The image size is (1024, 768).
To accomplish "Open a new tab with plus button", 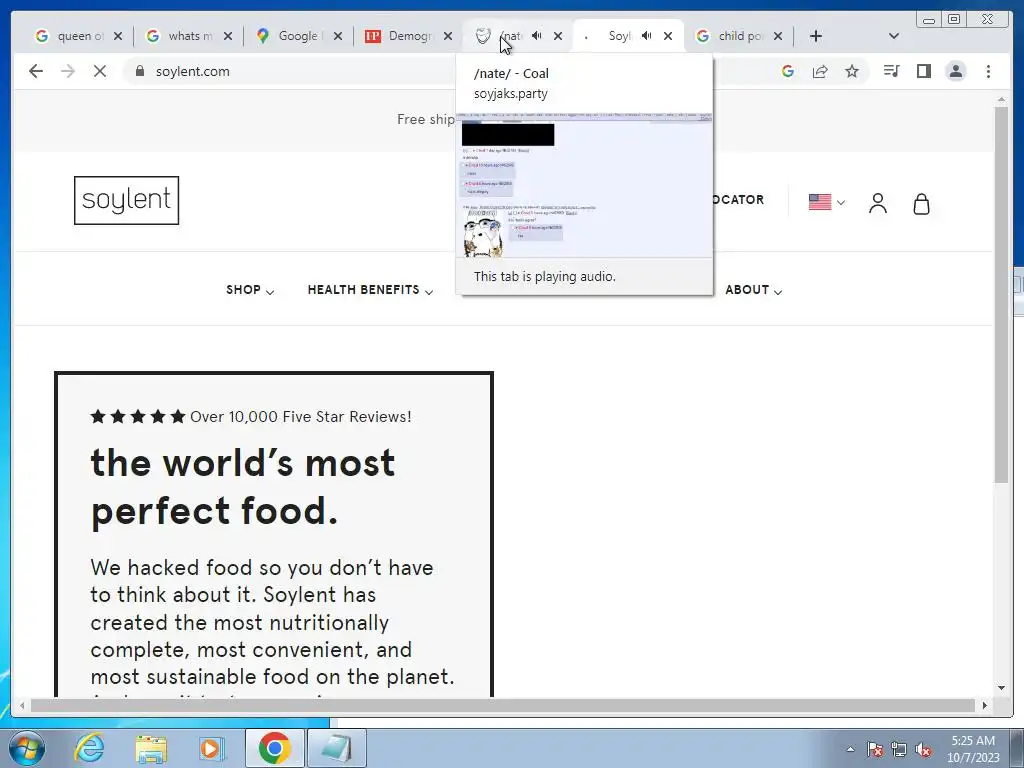I will point(816,36).
